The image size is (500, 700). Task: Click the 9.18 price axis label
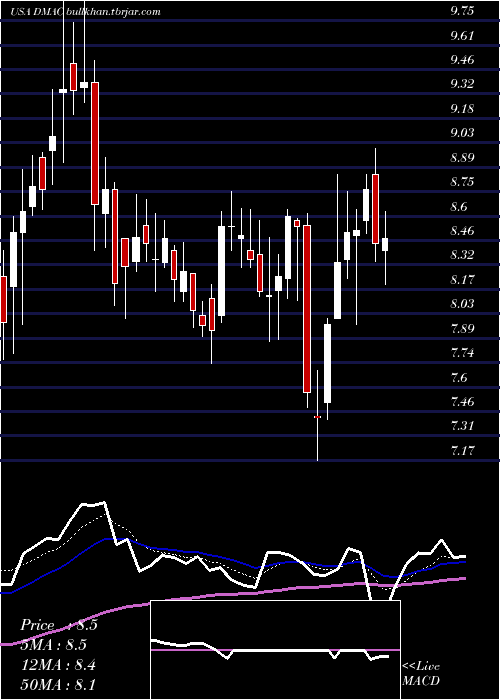pyautogui.click(x=462, y=109)
